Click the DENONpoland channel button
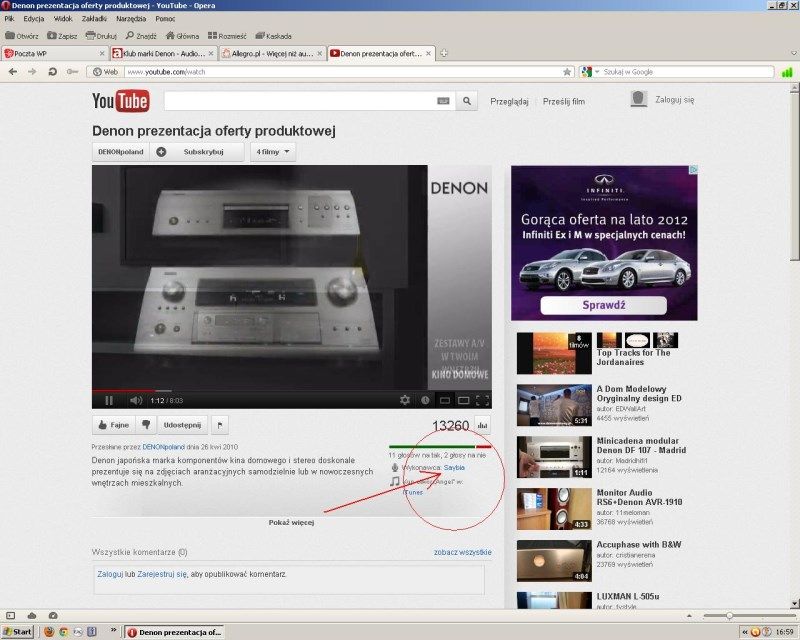Image resolution: width=800 pixels, height=640 pixels. tap(120, 152)
